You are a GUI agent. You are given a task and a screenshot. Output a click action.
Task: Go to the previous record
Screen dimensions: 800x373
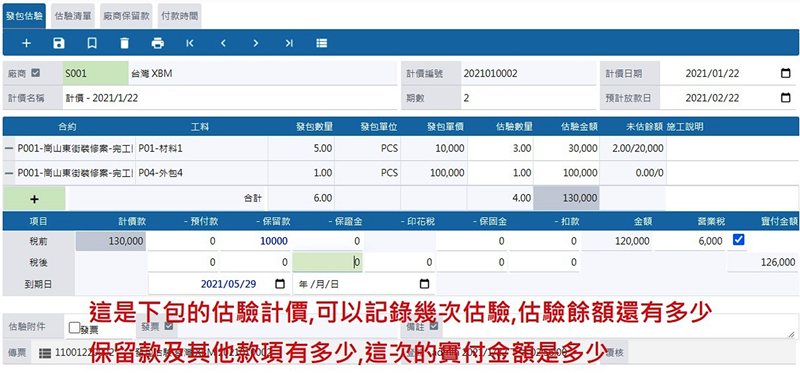(223, 43)
